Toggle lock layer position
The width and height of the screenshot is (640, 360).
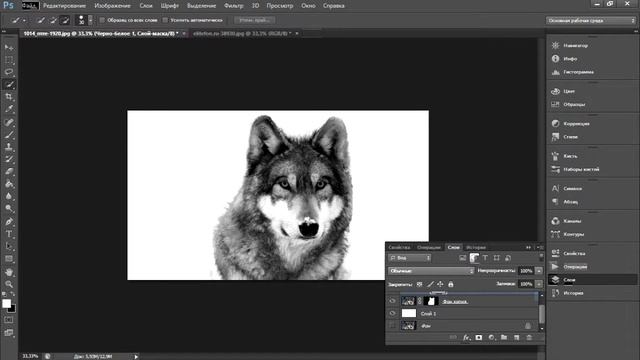point(440,284)
